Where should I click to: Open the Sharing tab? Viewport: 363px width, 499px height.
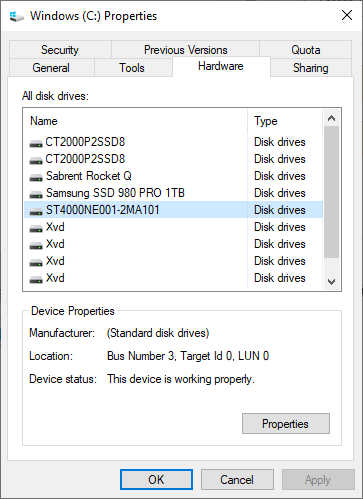[x=310, y=68]
